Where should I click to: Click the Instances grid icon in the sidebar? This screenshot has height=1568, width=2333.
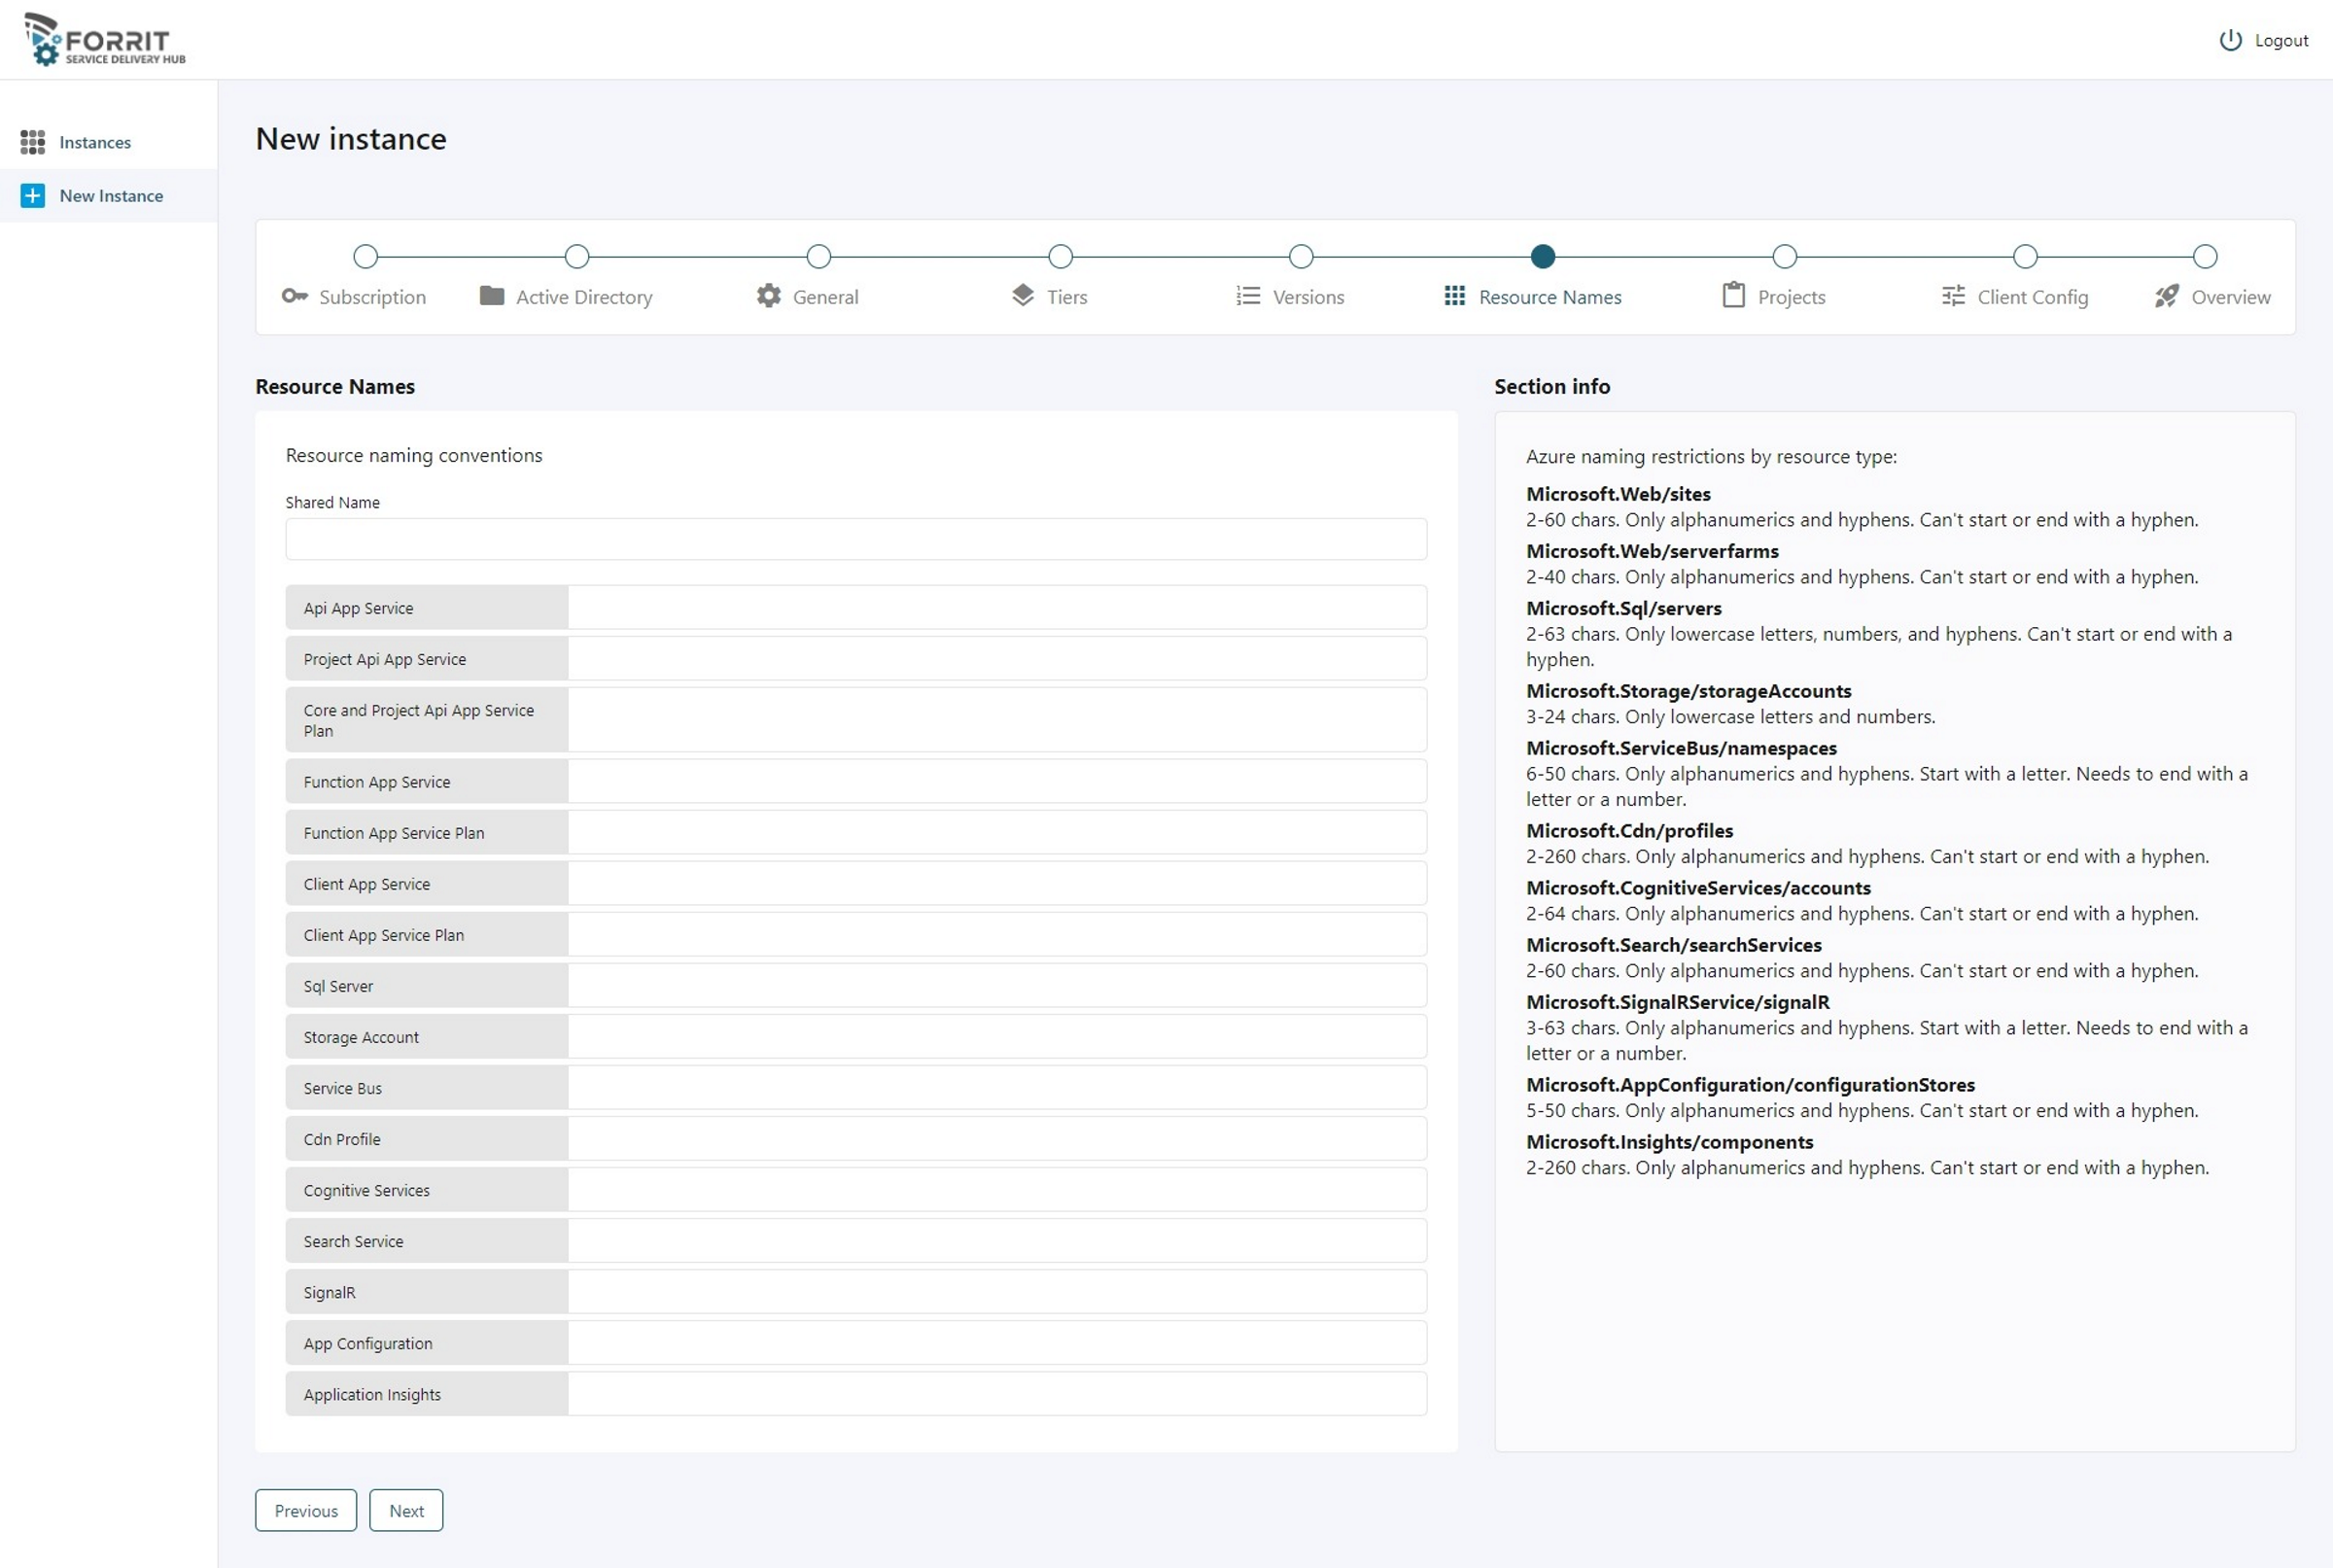click(x=33, y=142)
